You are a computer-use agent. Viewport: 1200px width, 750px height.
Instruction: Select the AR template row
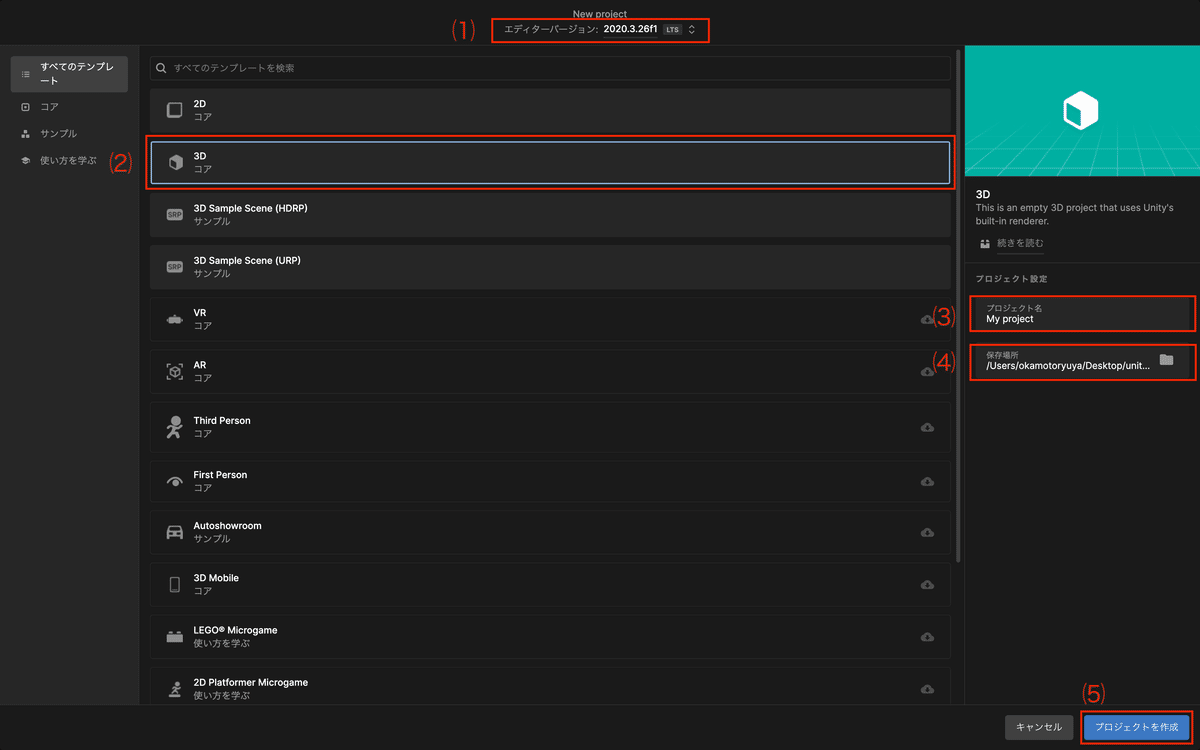(x=550, y=371)
